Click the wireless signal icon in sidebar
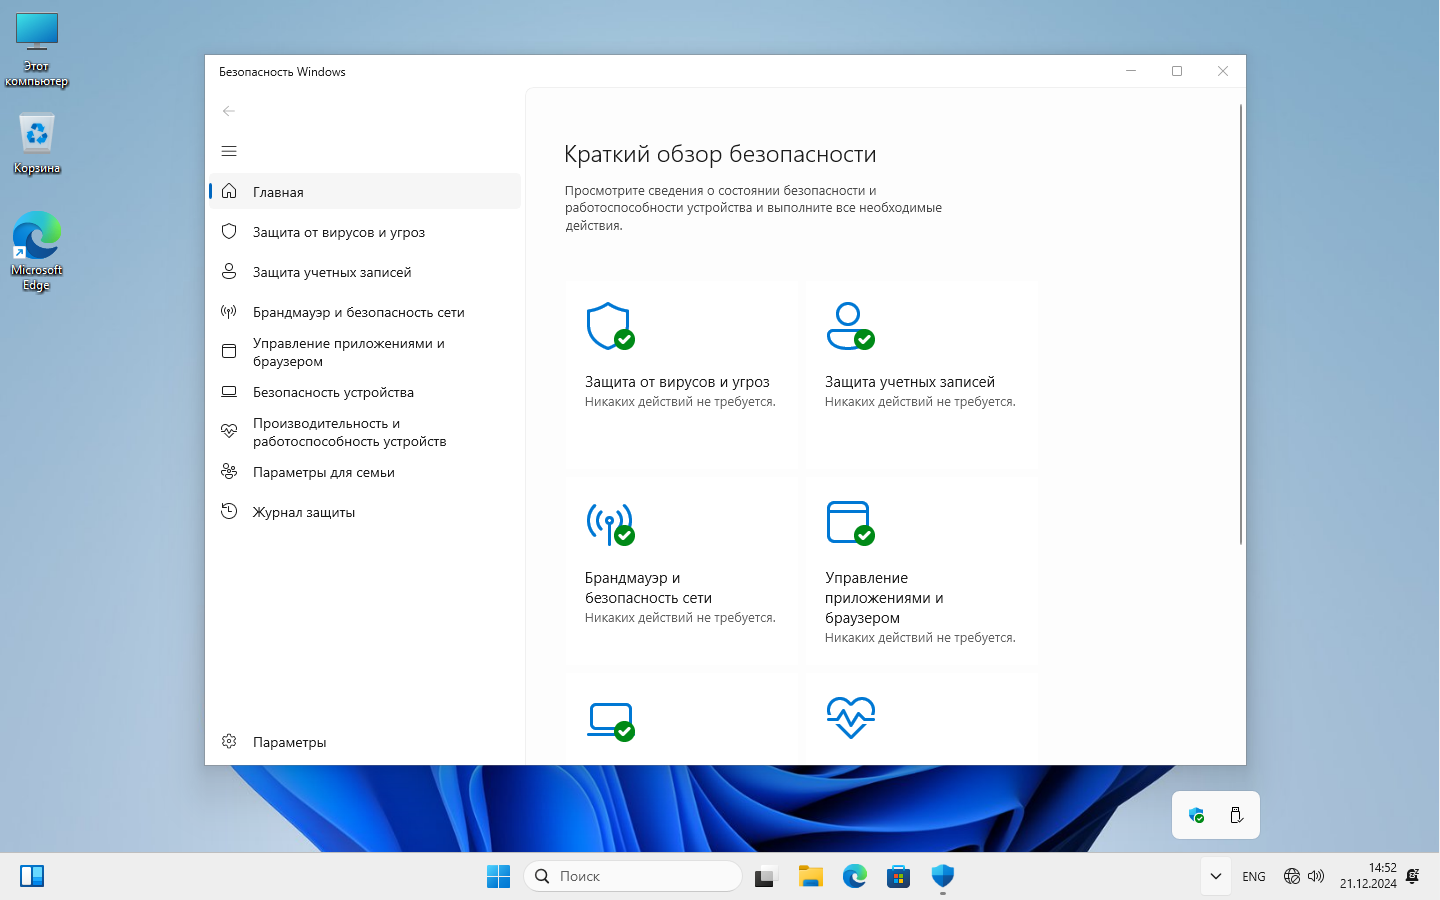Viewport: 1440px width, 900px height. 229,311
